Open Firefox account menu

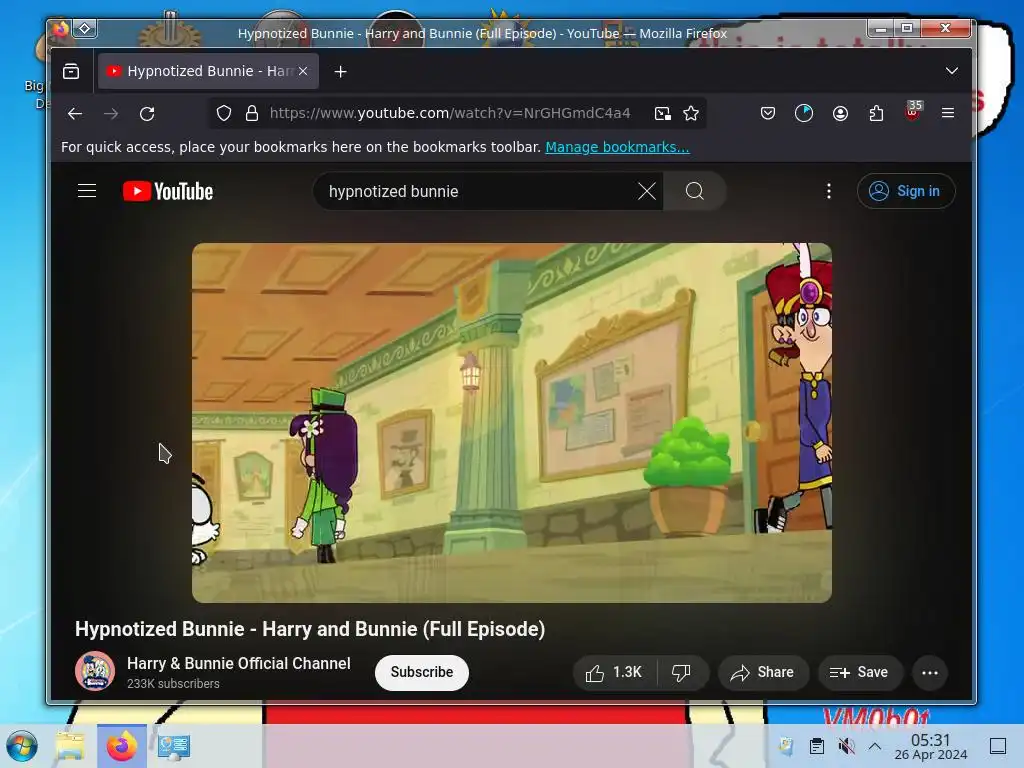(x=840, y=114)
